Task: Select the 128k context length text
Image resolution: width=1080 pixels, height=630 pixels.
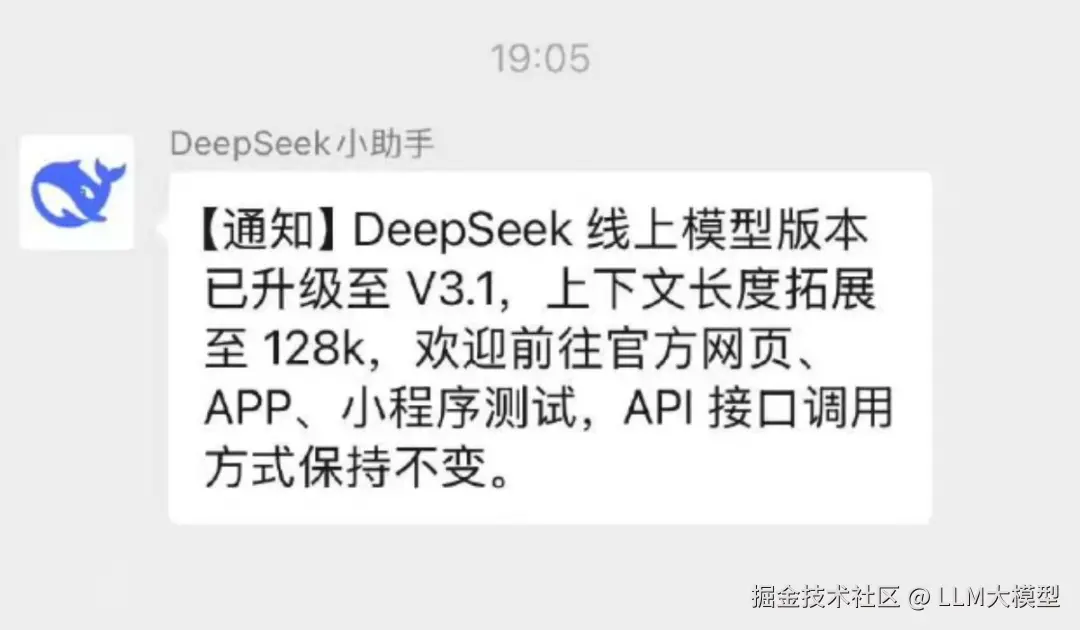Action: pos(314,348)
